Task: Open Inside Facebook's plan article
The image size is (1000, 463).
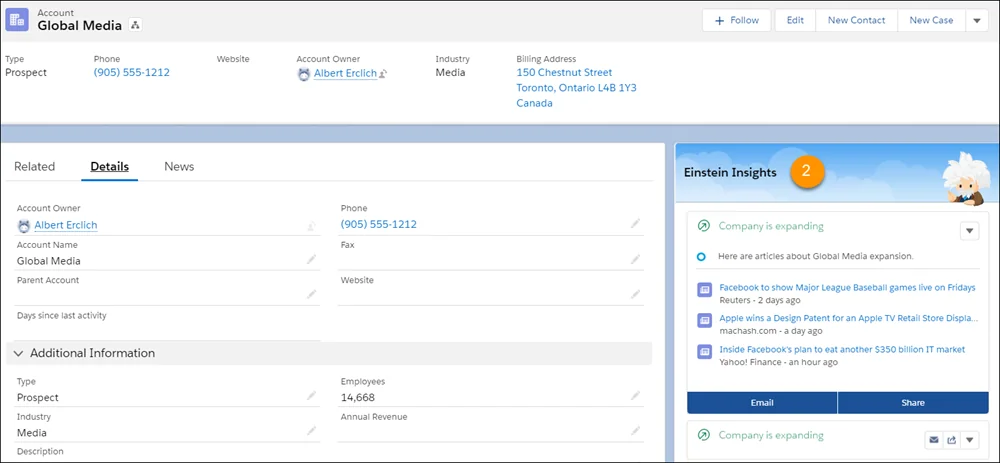Action: (x=842, y=349)
